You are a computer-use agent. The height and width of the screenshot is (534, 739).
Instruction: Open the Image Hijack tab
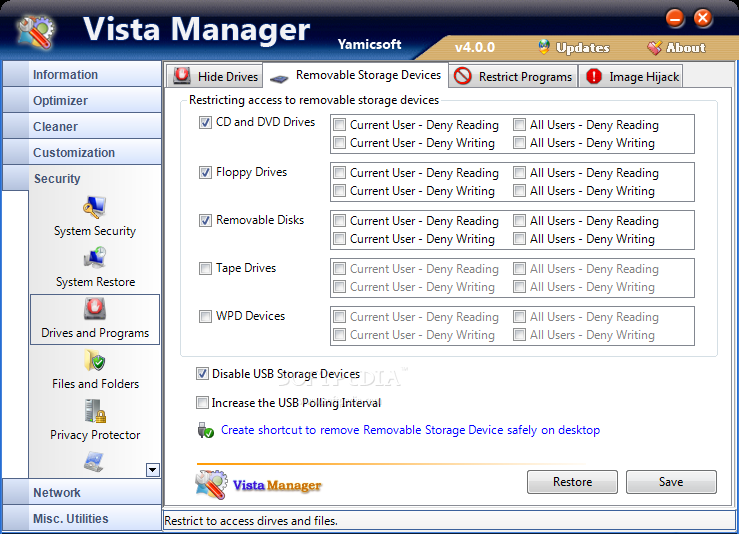[x=631, y=76]
